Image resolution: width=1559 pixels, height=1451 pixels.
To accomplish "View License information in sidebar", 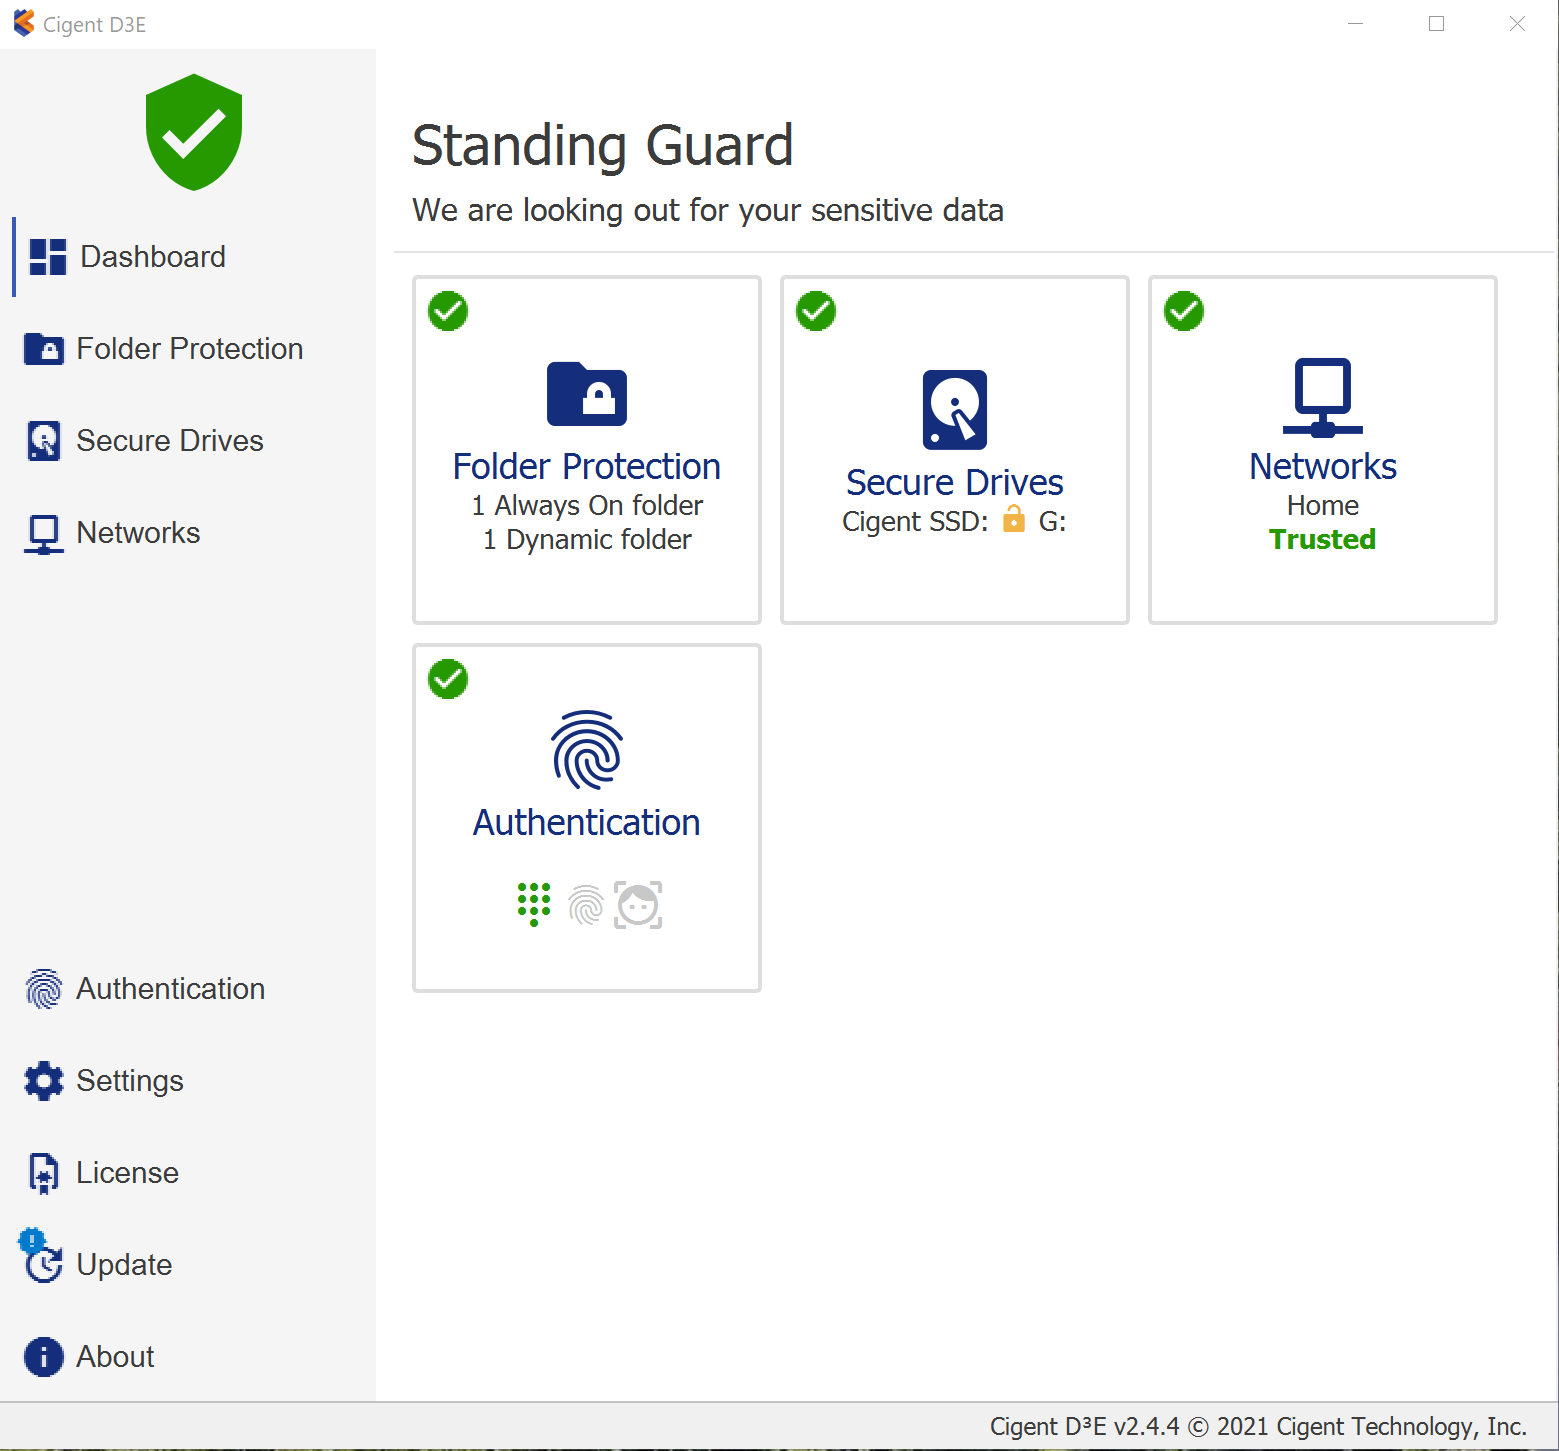I will (x=127, y=1173).
